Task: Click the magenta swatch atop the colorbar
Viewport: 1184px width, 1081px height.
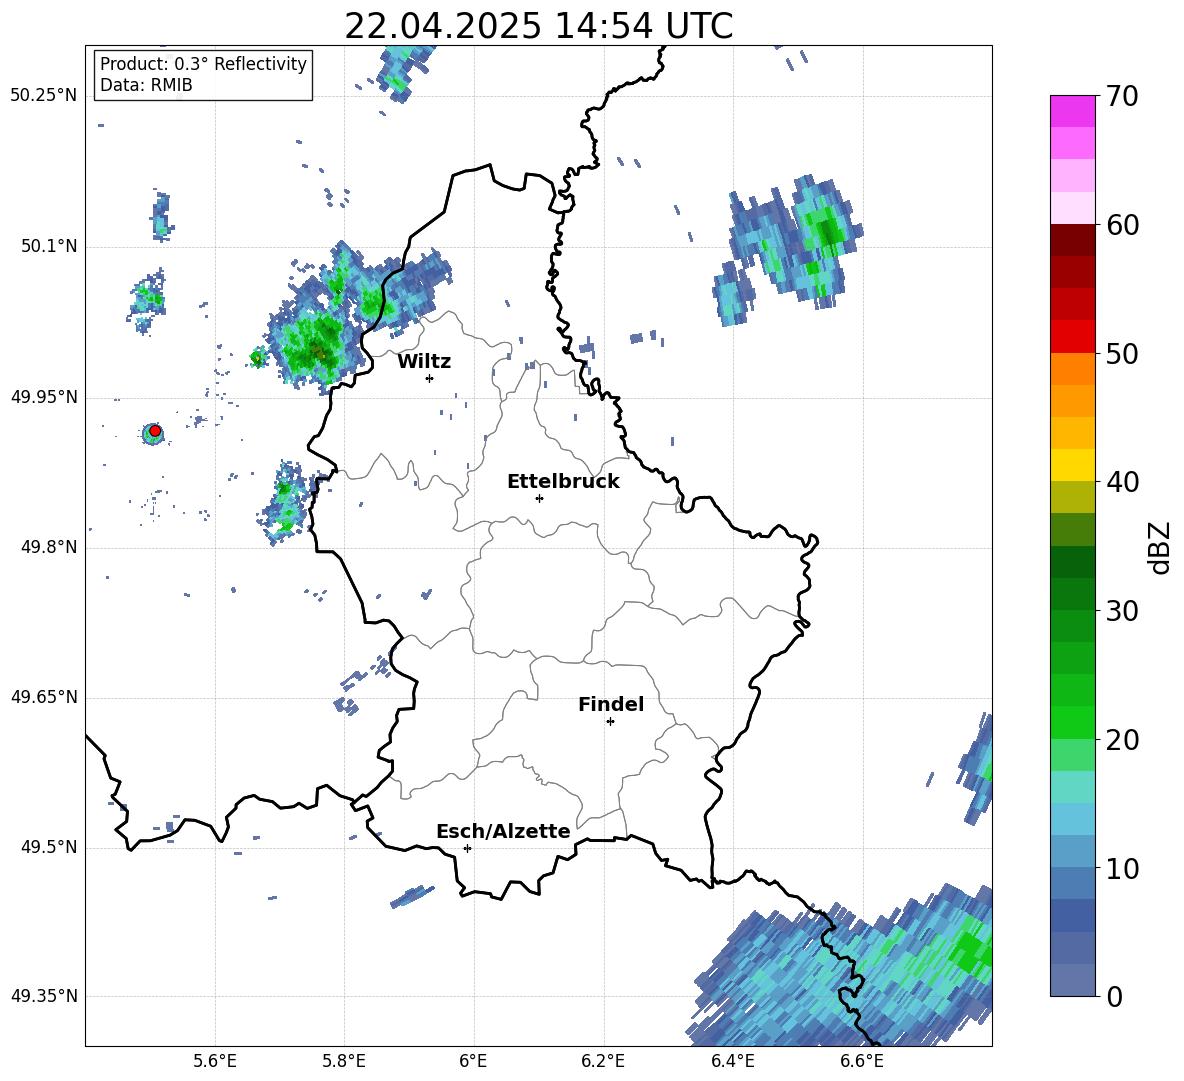Action: click(1072, 112)
